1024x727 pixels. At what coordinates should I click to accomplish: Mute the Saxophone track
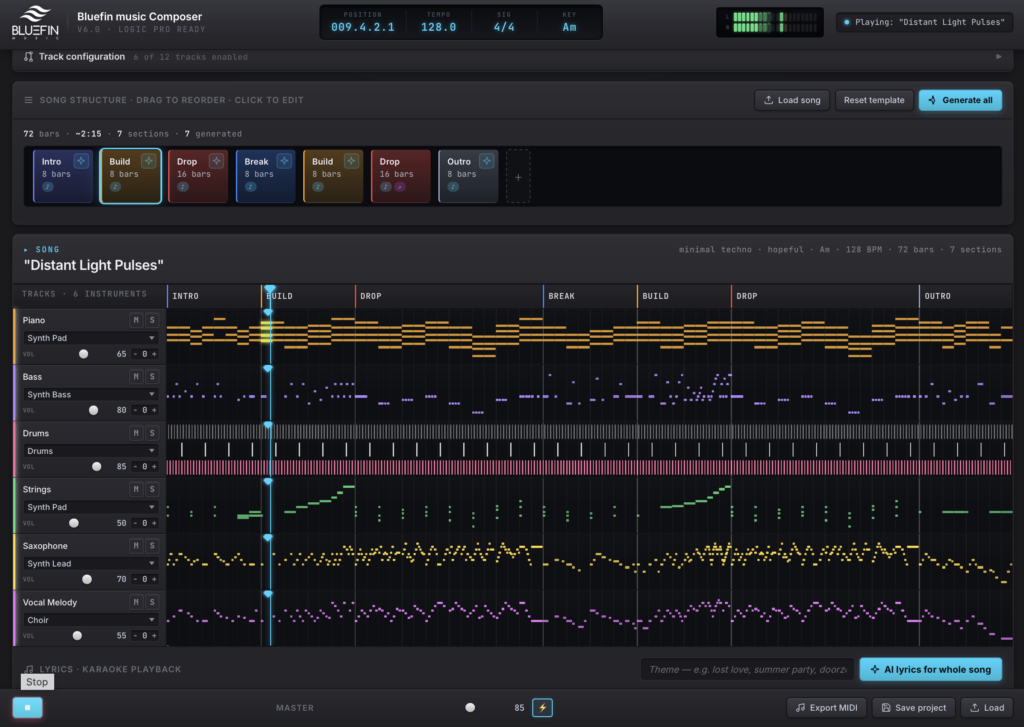click(136, 545)
